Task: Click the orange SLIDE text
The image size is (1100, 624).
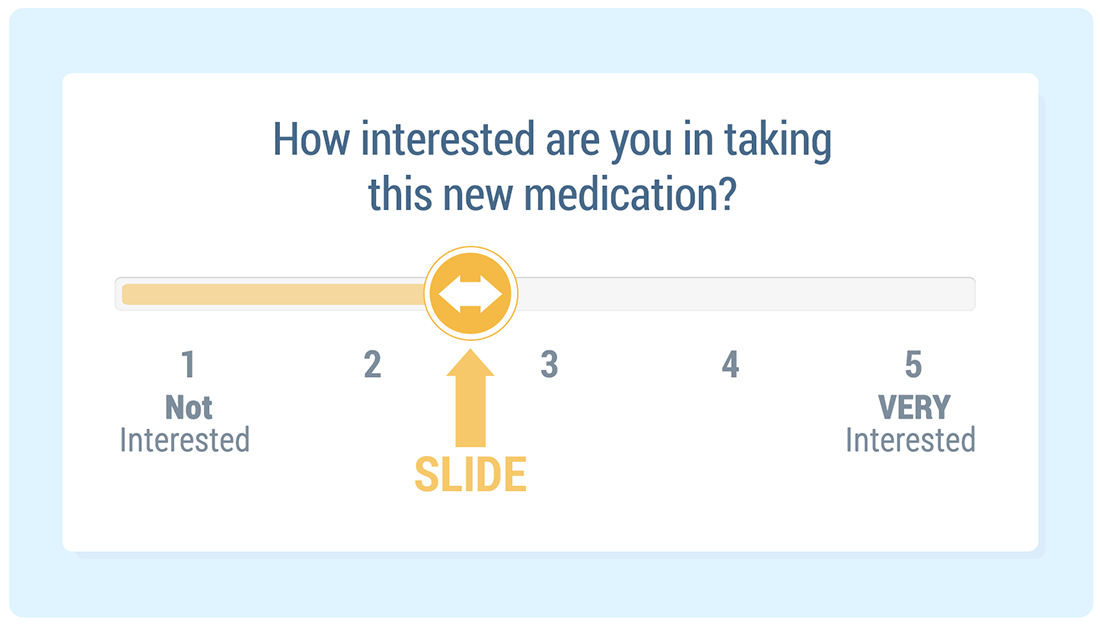Action: pyautogui.click(x=470, y=476)
